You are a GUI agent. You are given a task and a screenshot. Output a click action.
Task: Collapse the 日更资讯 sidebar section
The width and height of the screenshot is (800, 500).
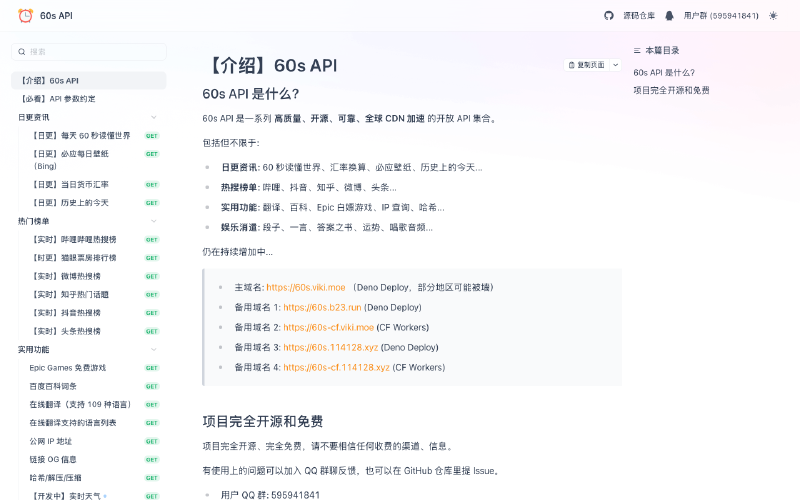[x=154, y=117]
